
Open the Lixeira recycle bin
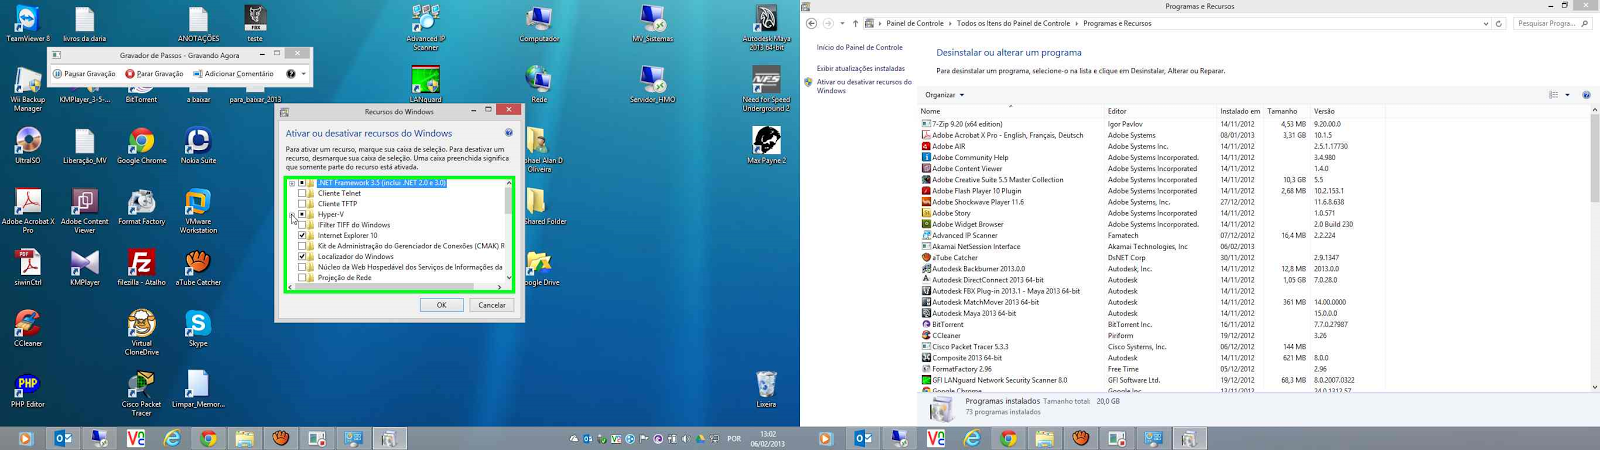click(766, 390)
